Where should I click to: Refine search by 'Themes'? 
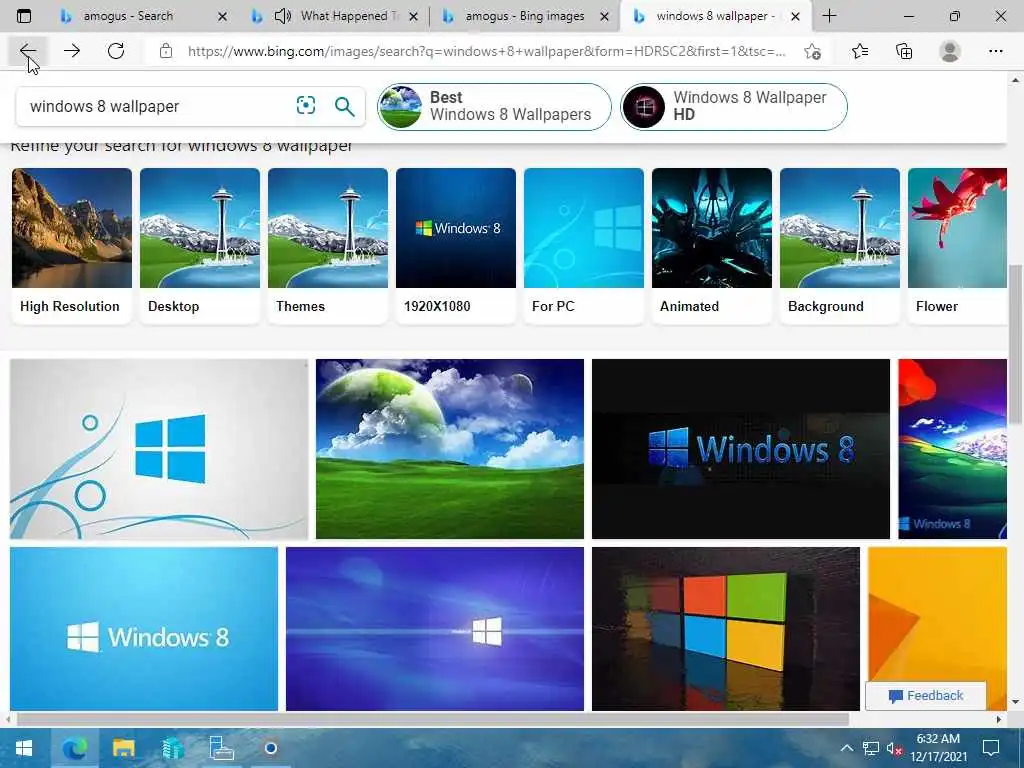coord(328,246)
